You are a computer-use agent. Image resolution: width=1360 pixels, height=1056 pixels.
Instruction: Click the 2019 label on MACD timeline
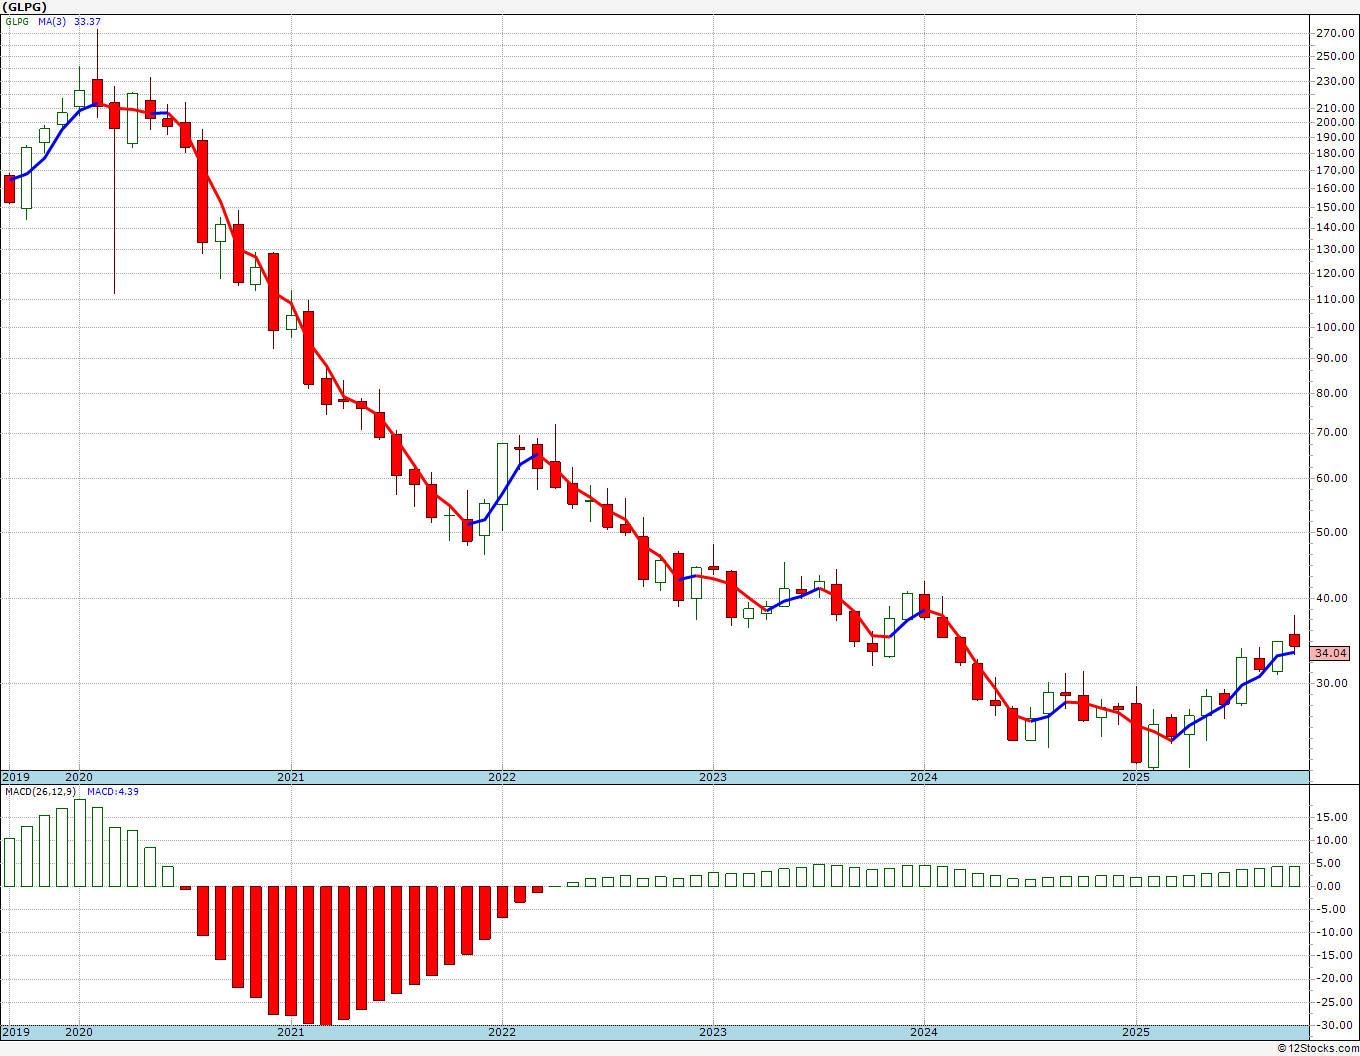point(16,1032)
